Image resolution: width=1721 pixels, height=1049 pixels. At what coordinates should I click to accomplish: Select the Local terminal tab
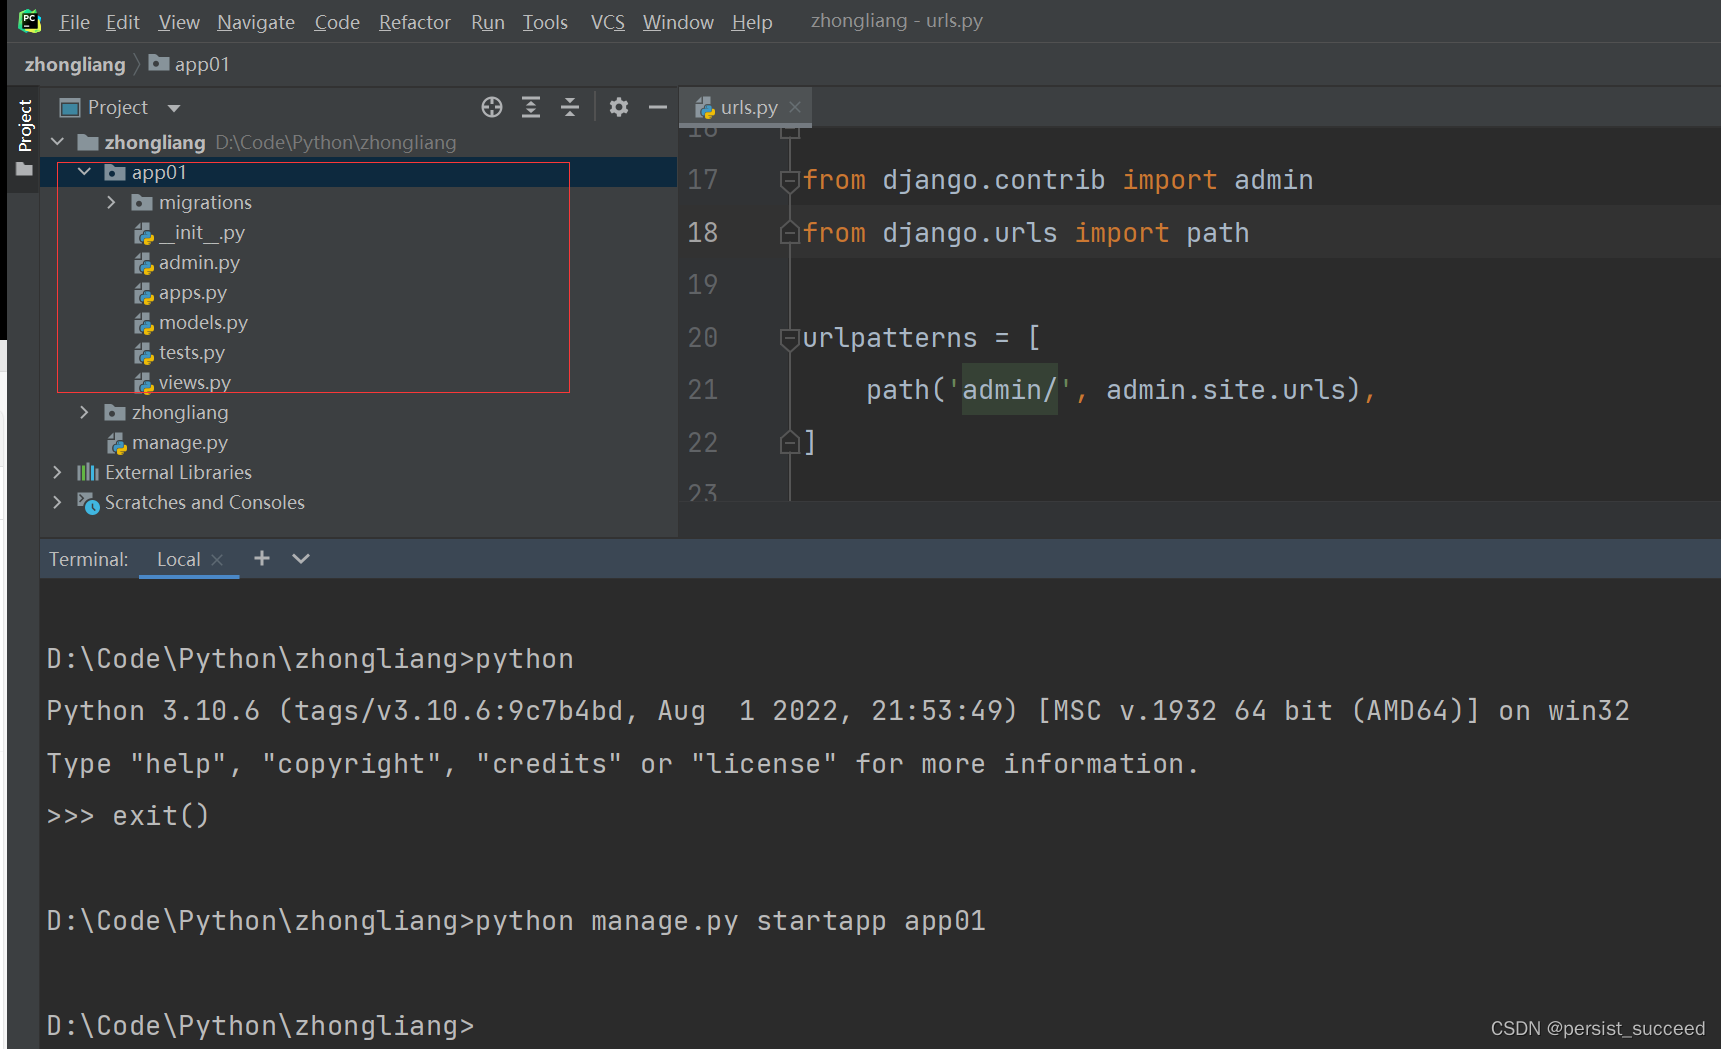click(x=178, y=559)
